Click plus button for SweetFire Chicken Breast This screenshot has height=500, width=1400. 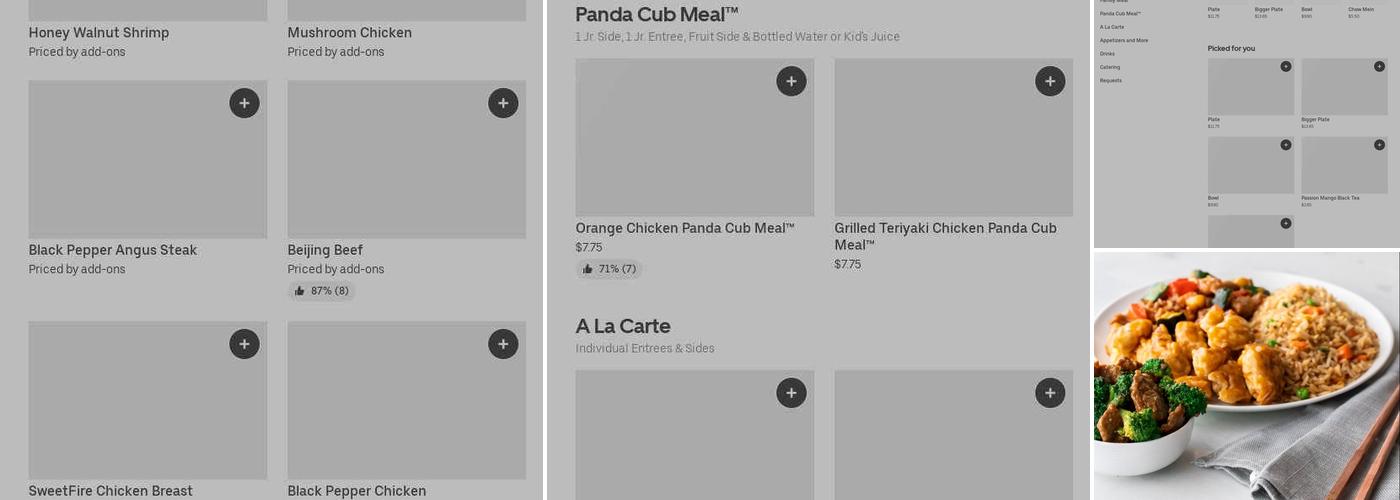tap(244, 344)
